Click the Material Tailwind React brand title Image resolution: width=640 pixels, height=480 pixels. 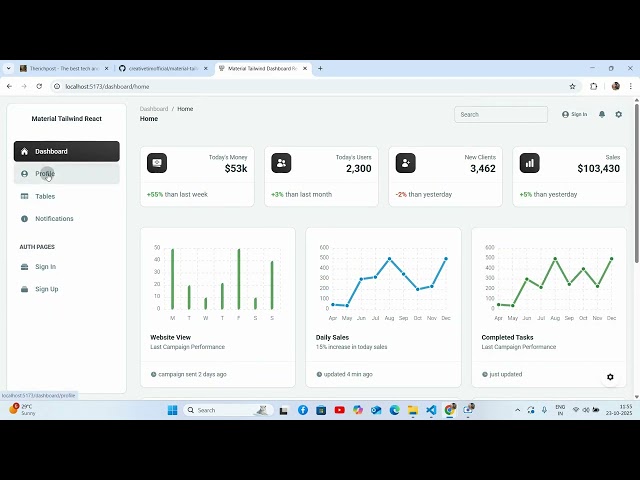tap(67, 119)
